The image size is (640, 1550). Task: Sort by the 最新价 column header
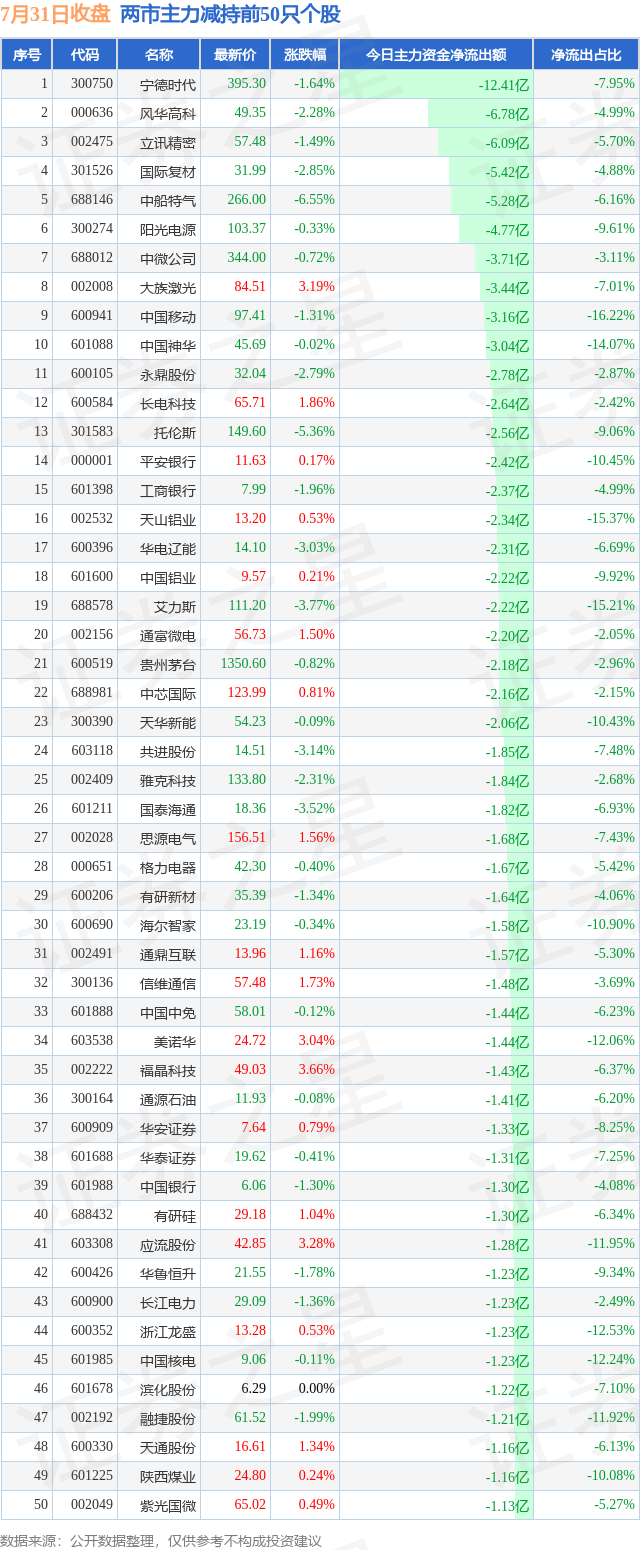click(x=235, y=55)
